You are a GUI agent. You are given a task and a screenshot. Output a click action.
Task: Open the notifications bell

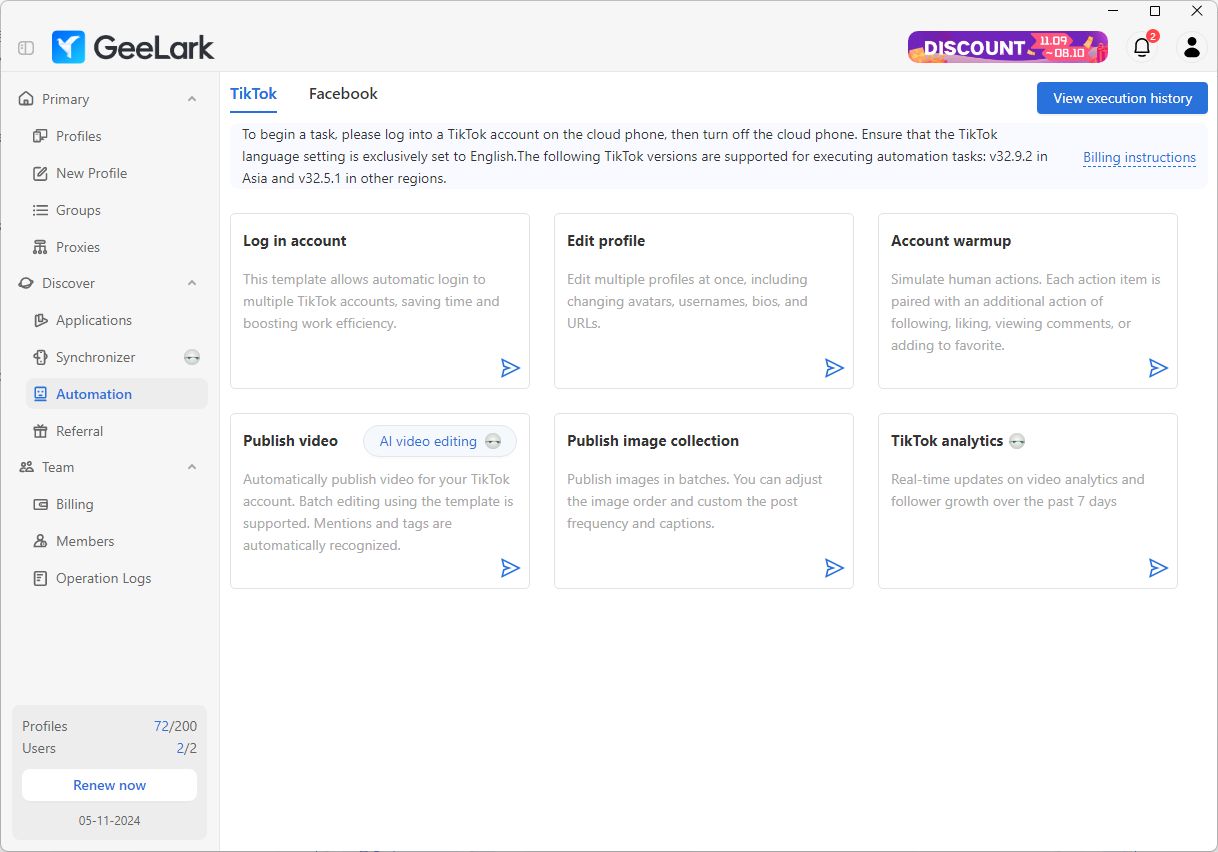1141,47
